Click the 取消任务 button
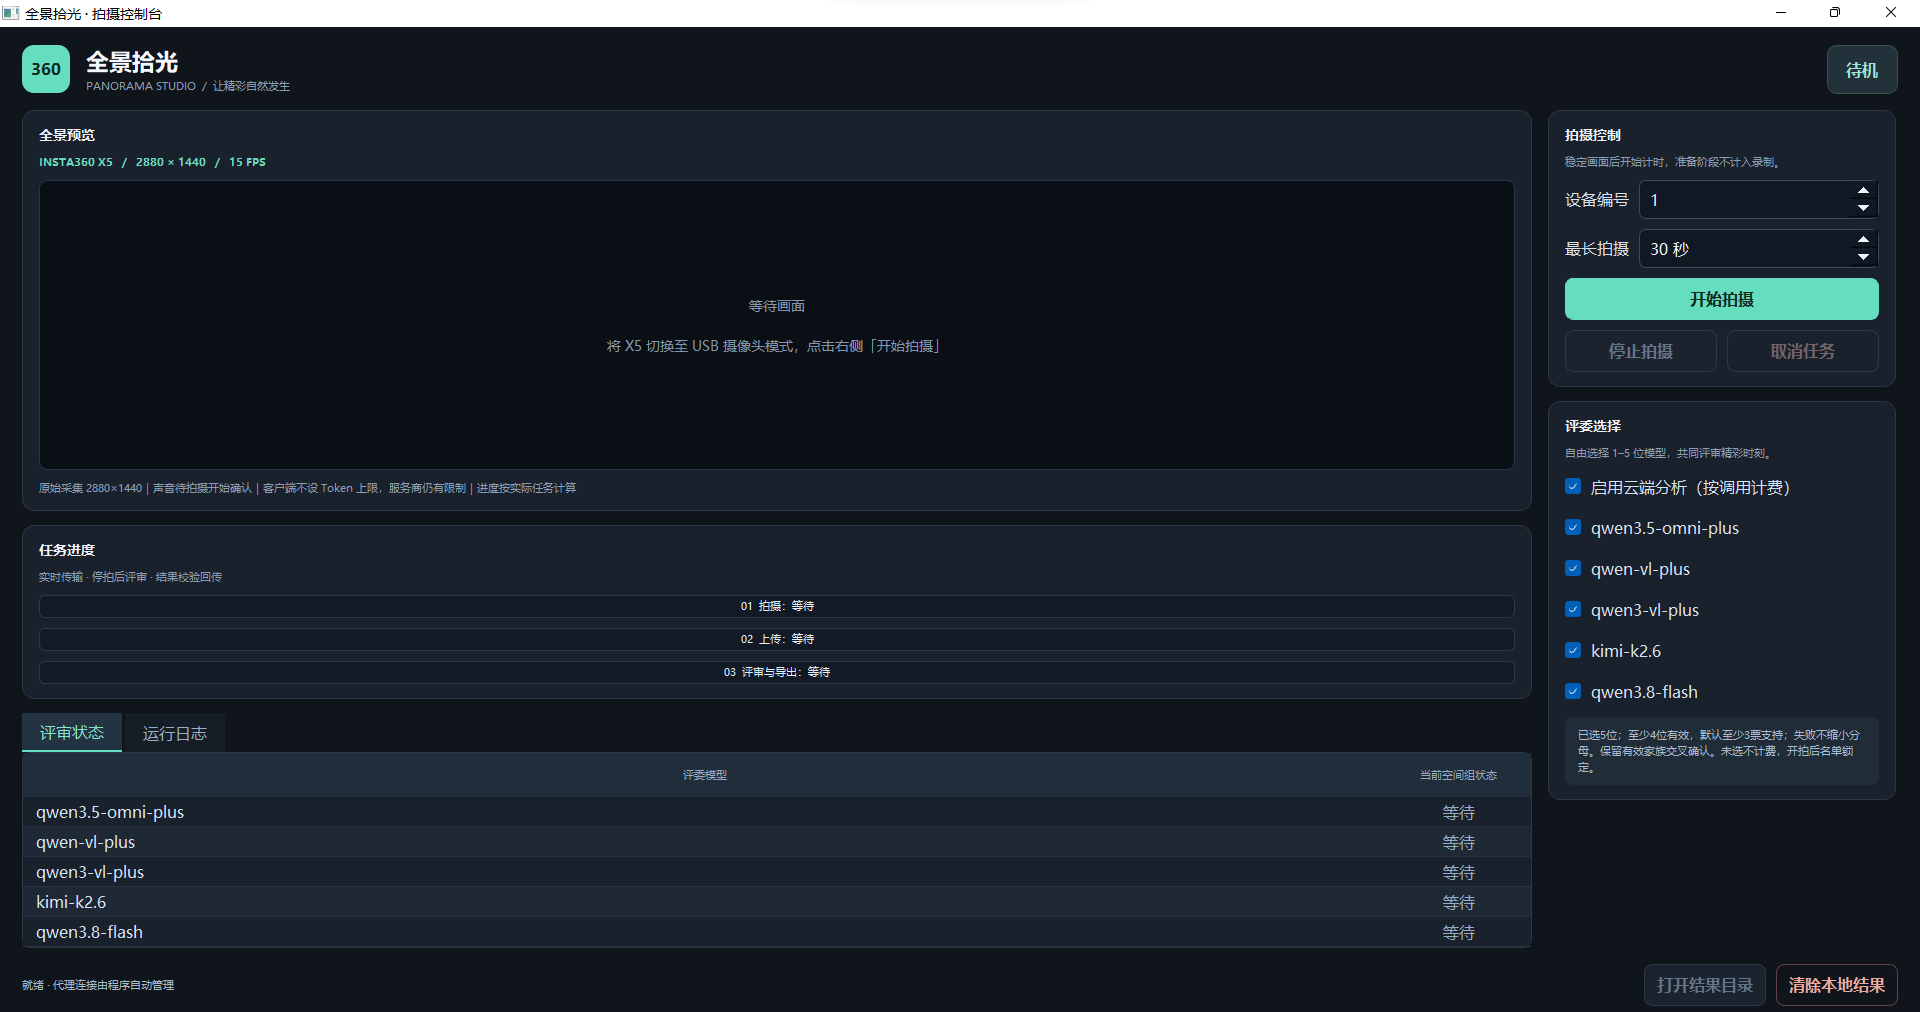Viewport: 1920px width, 1012px height. (x=1802, y=351)
